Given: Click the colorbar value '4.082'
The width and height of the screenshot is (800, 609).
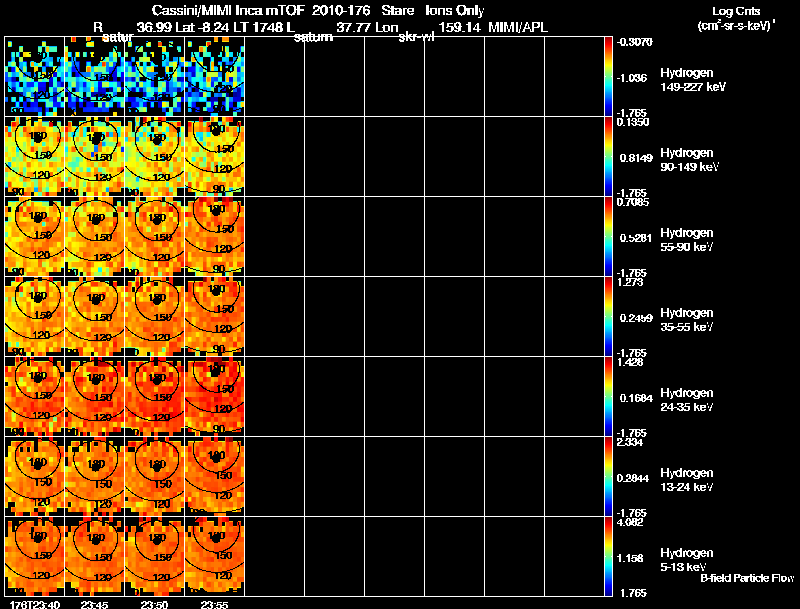Looking at the screenshot, I should [631, 522].
